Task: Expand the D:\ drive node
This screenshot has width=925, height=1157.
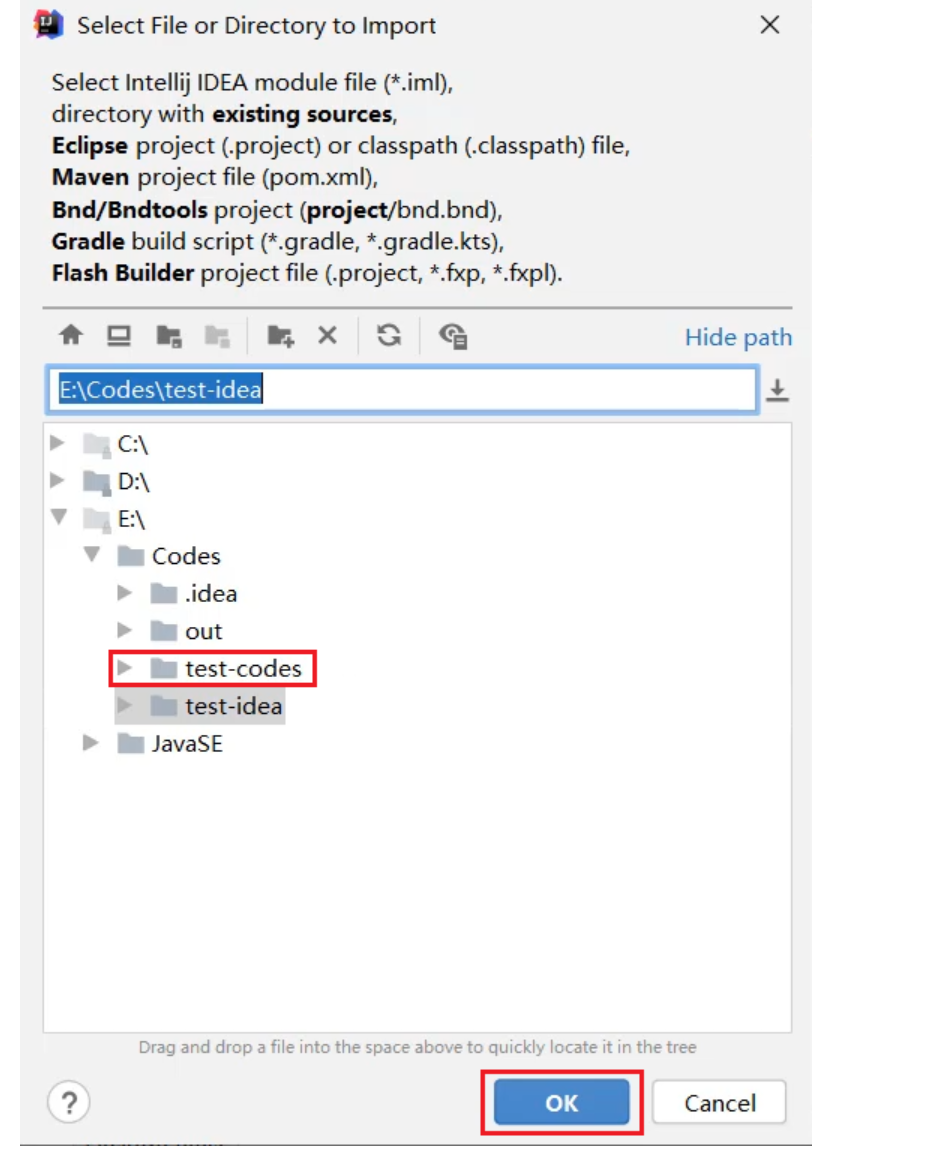Action: point(58,481)
